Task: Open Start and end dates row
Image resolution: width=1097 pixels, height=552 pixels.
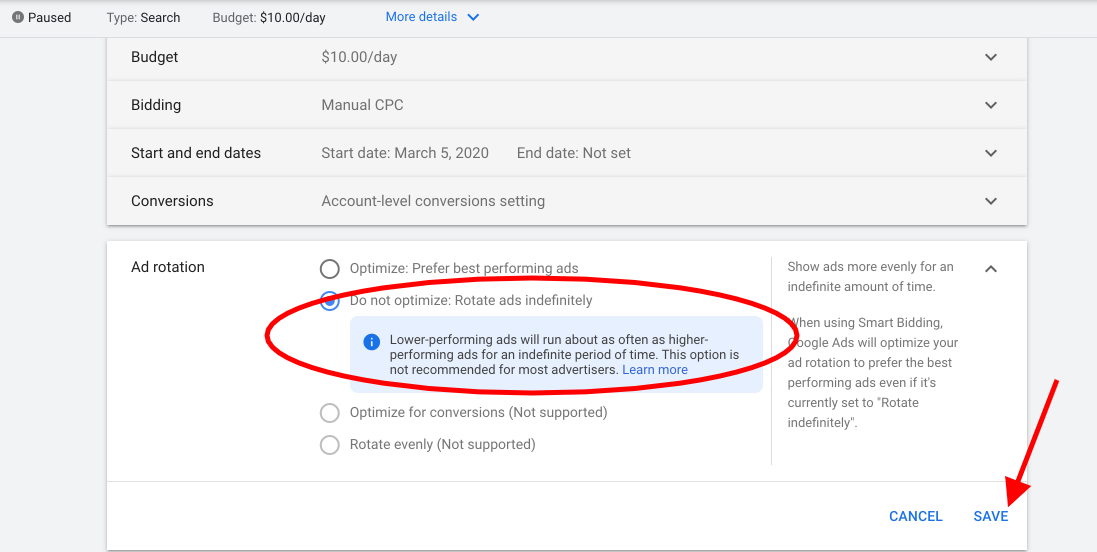Action: [x=567, y=153]
